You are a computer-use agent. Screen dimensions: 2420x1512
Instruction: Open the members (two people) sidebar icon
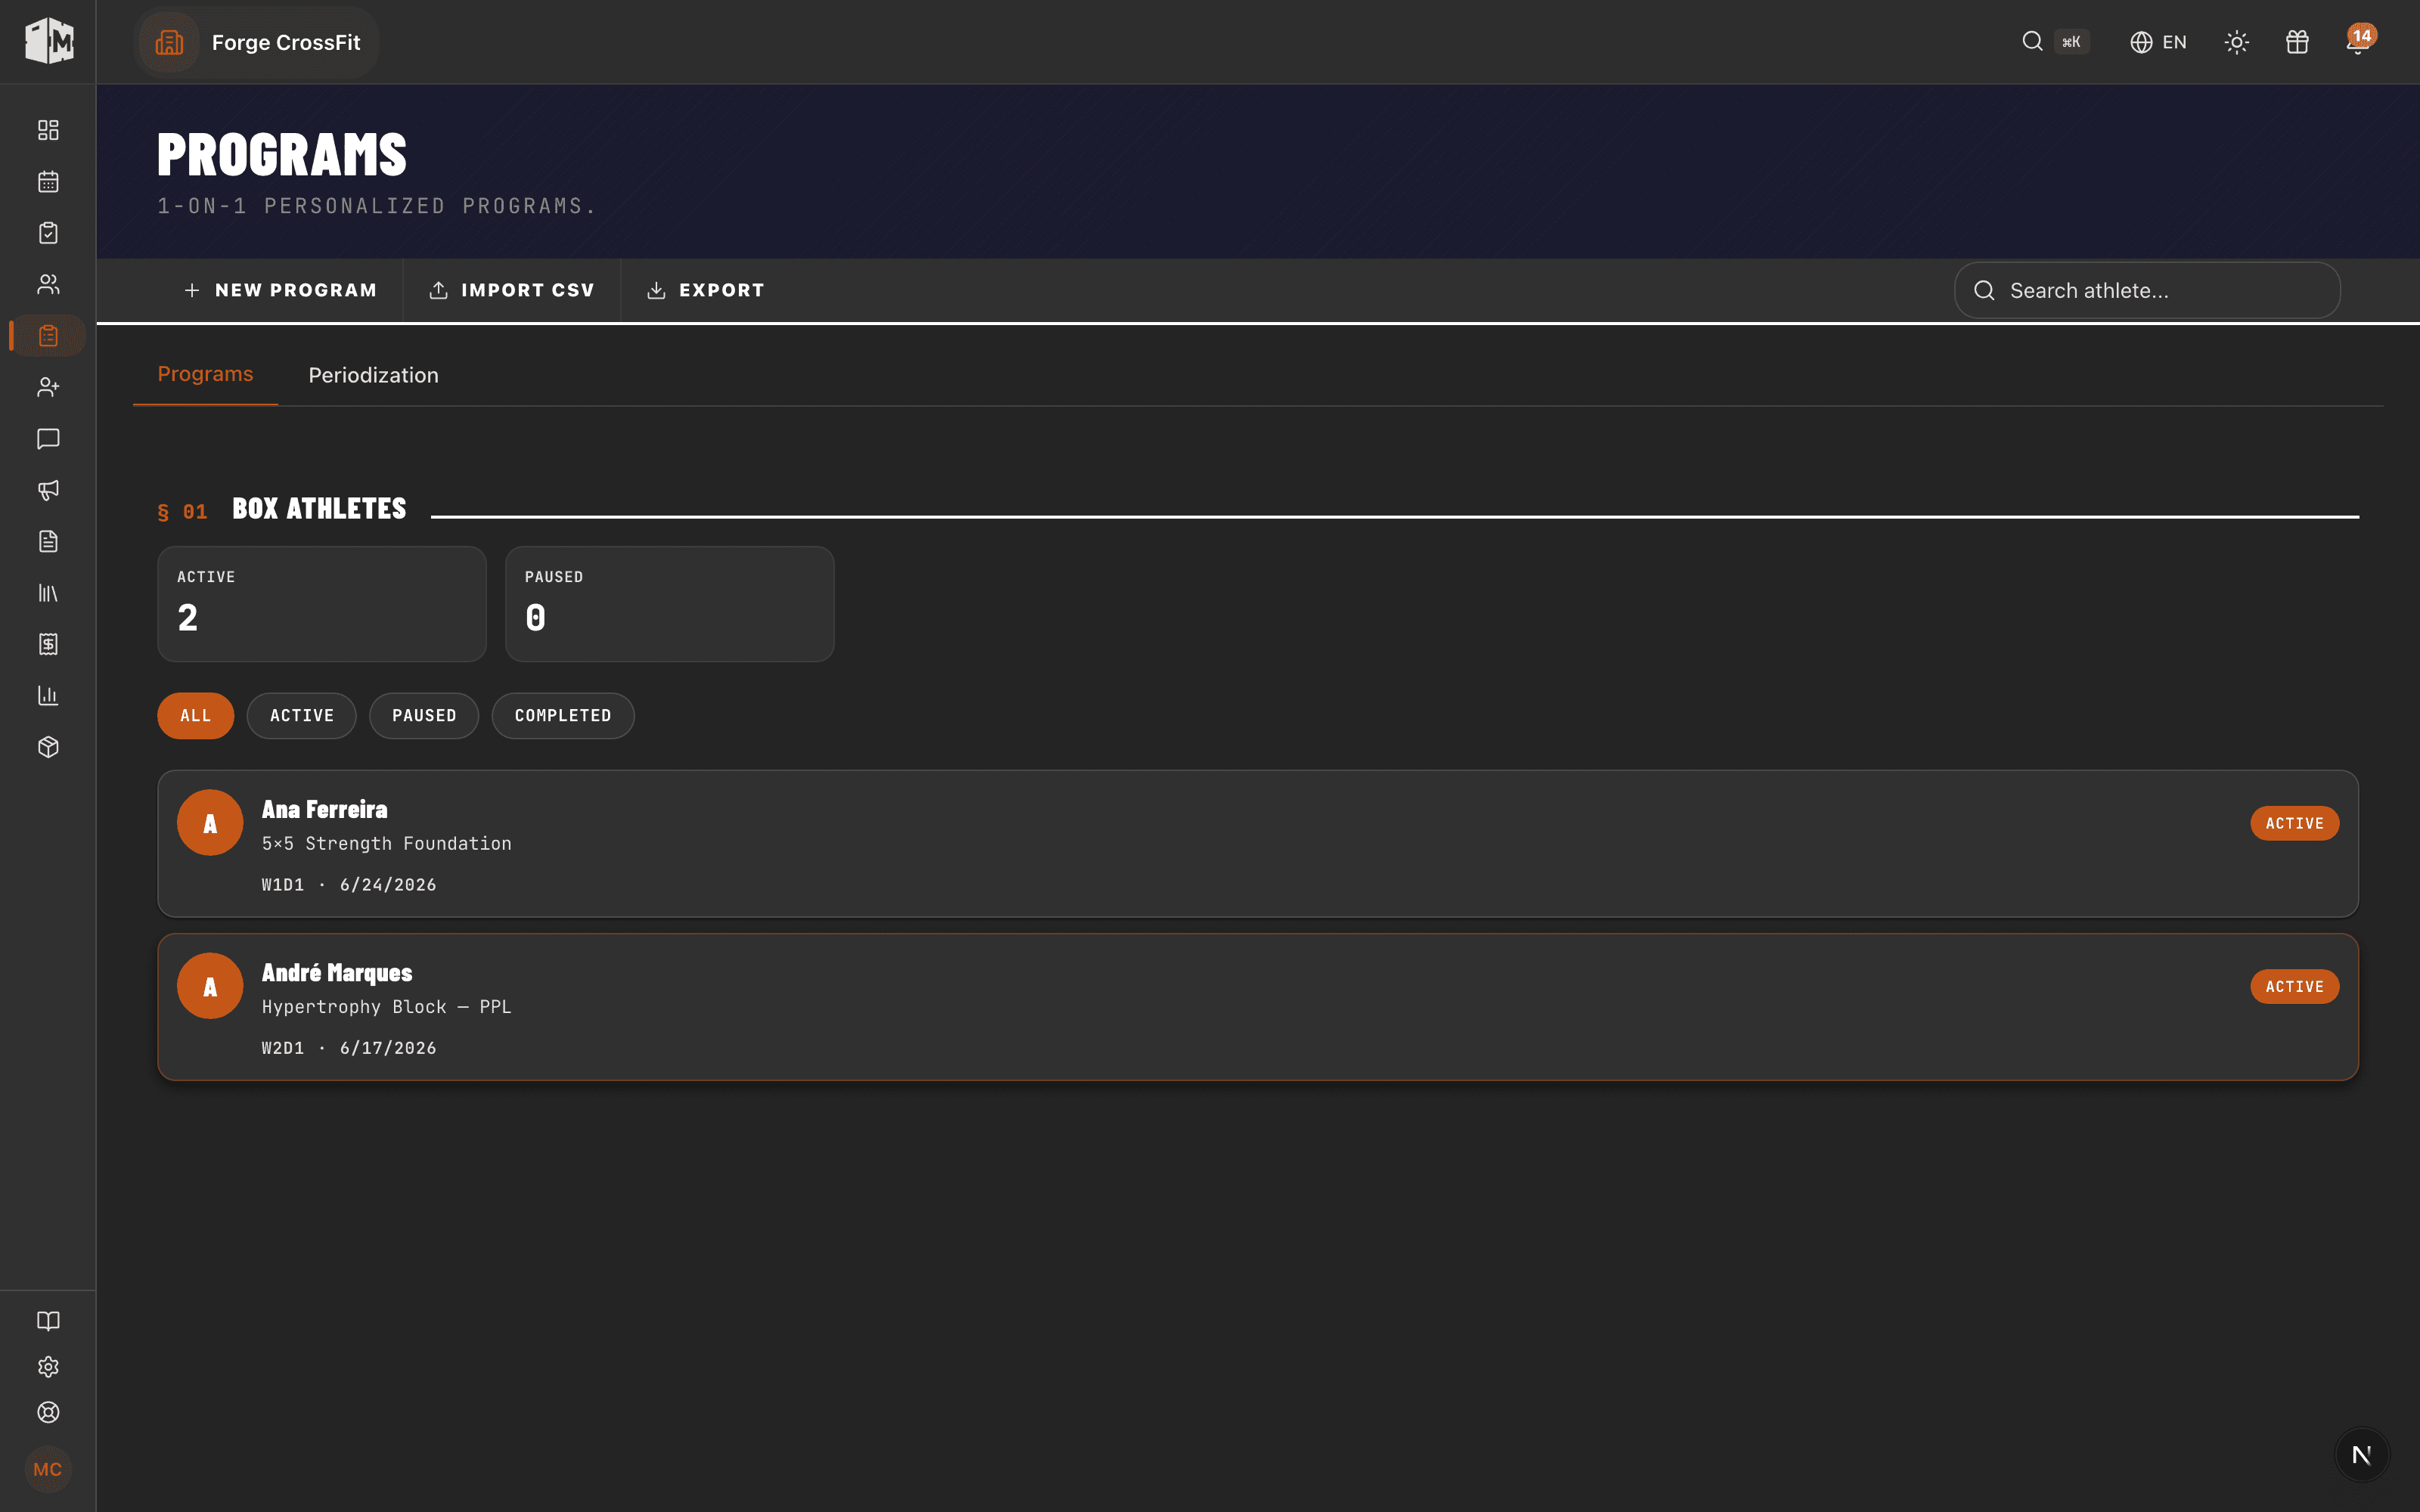48,284
